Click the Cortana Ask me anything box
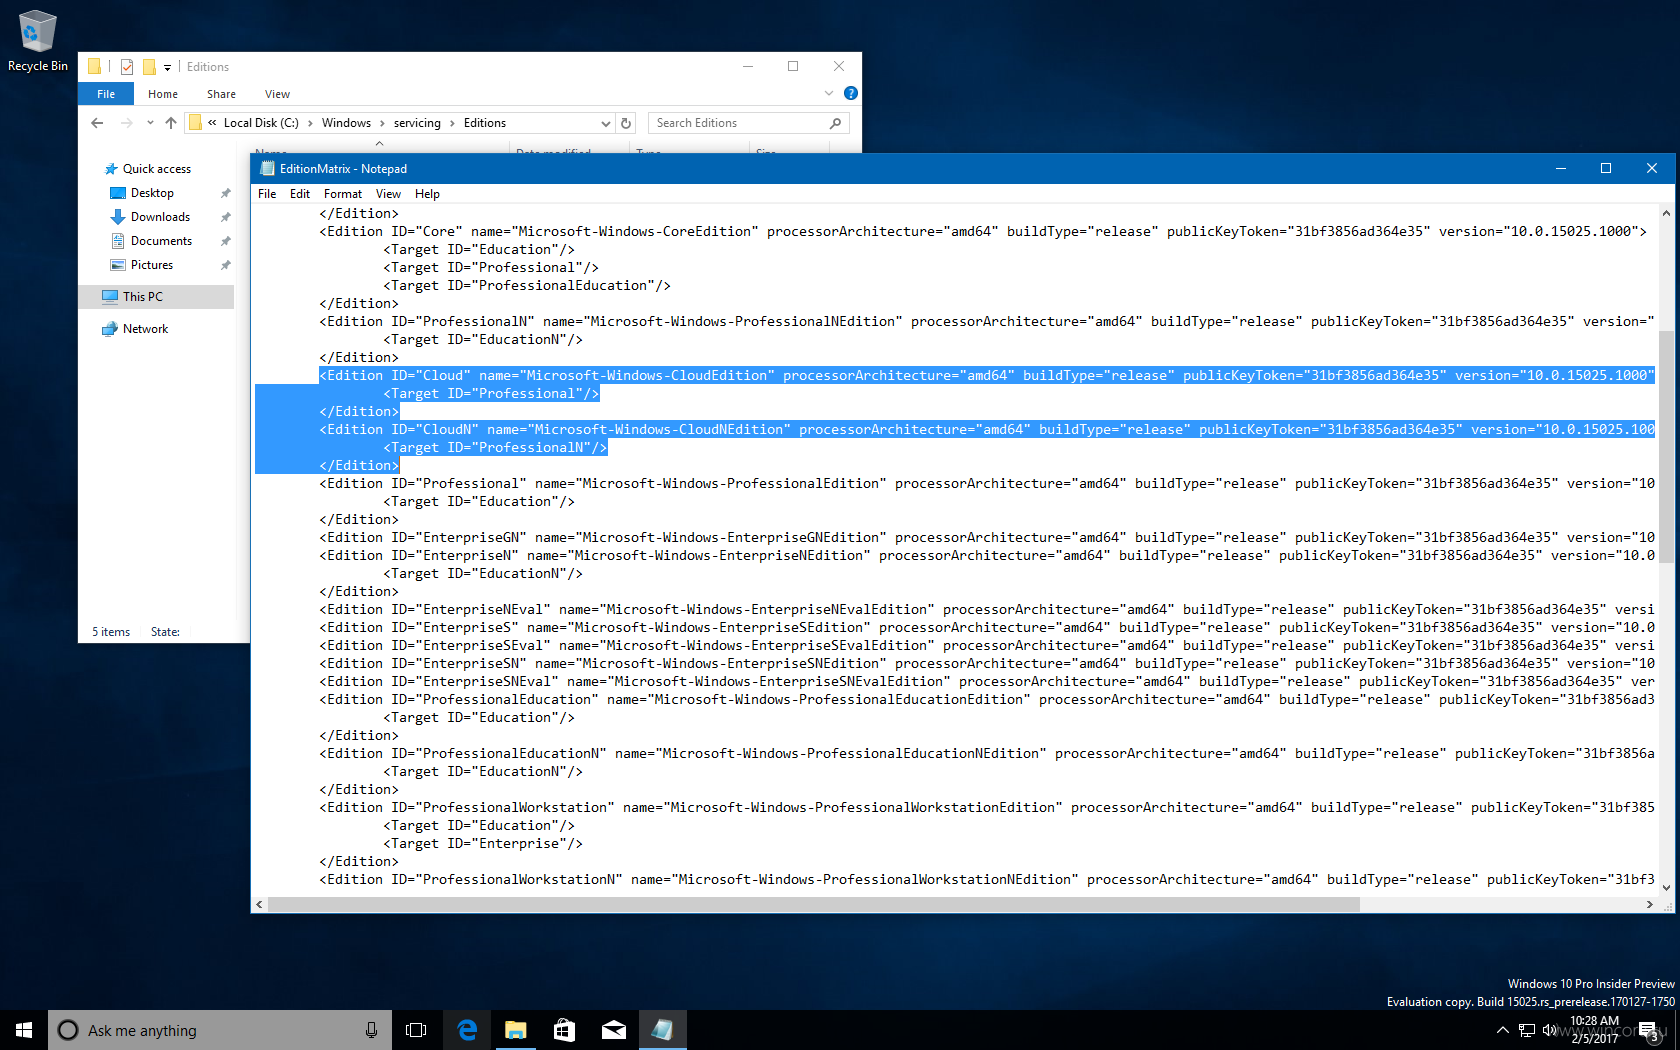The width and height of the screenshot is (1680, 1050). tap(222, 1030)
